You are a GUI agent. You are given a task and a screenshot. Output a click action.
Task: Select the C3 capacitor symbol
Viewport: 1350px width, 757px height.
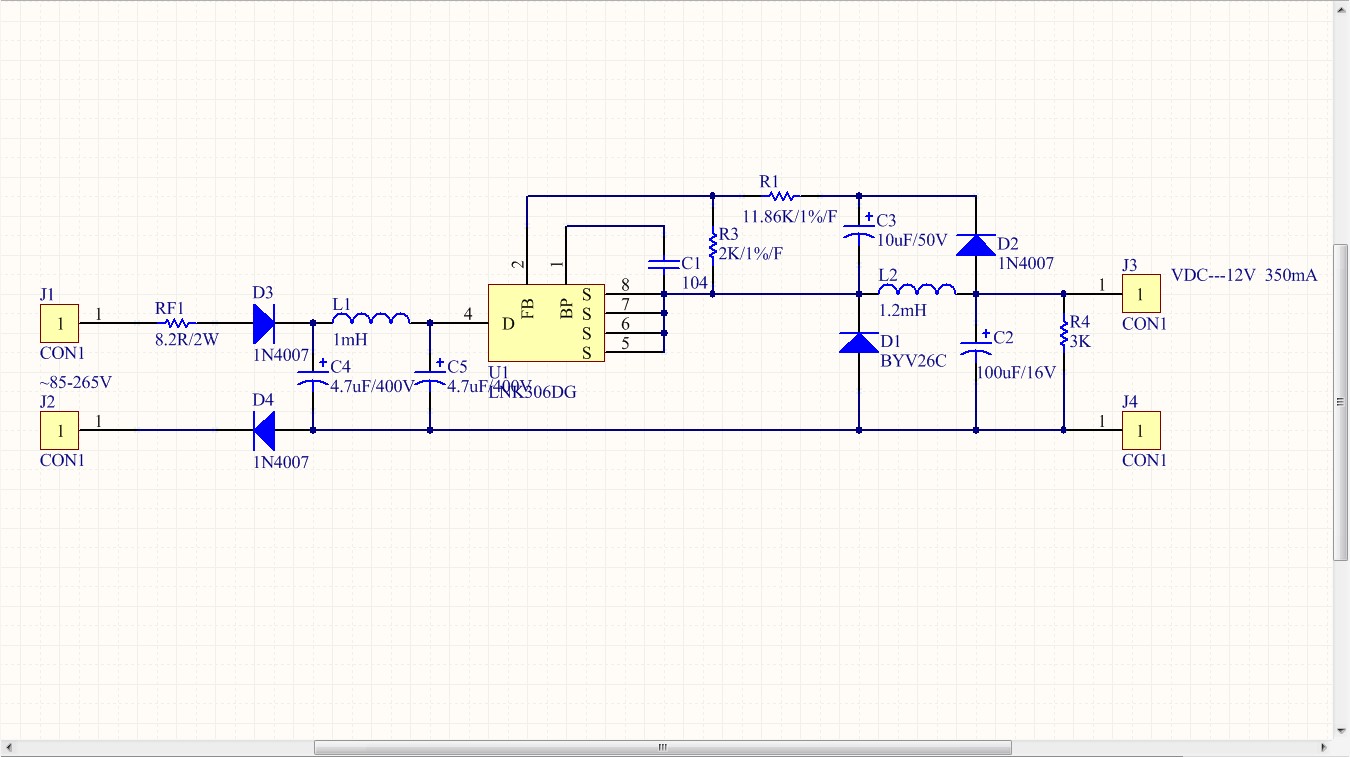(x=858, y=231)
